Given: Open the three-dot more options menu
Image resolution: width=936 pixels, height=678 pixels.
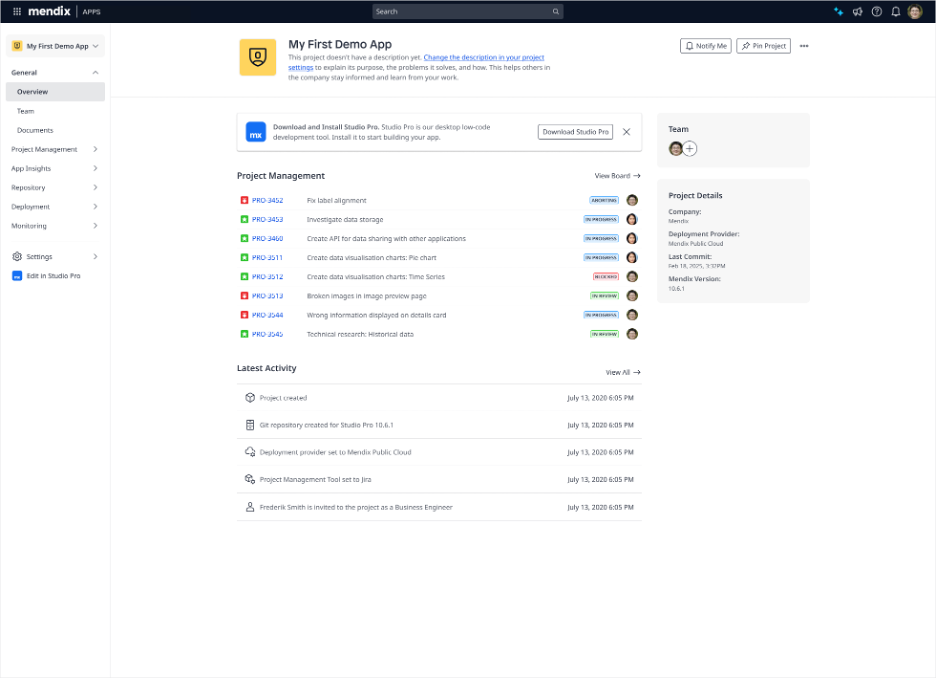Looking at the screenshot, I should (804, 46).
